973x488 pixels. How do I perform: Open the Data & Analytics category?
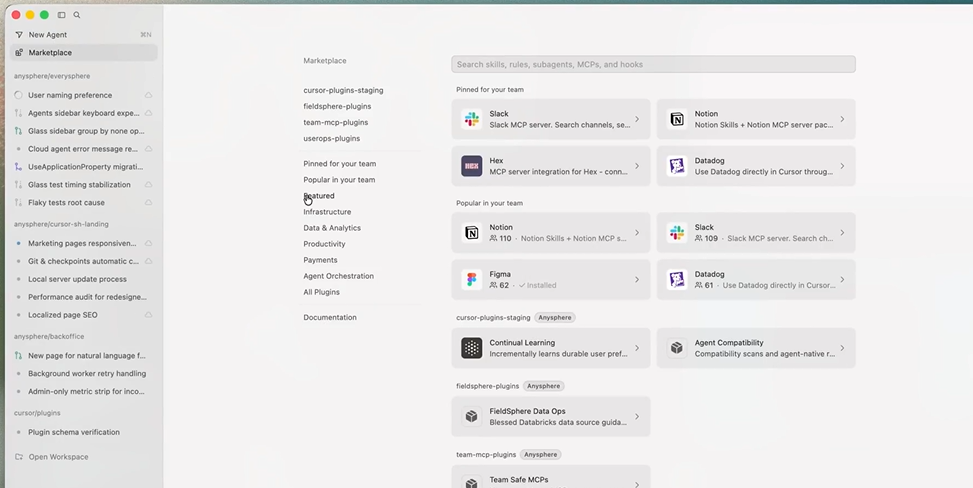(x=332, y=228)
